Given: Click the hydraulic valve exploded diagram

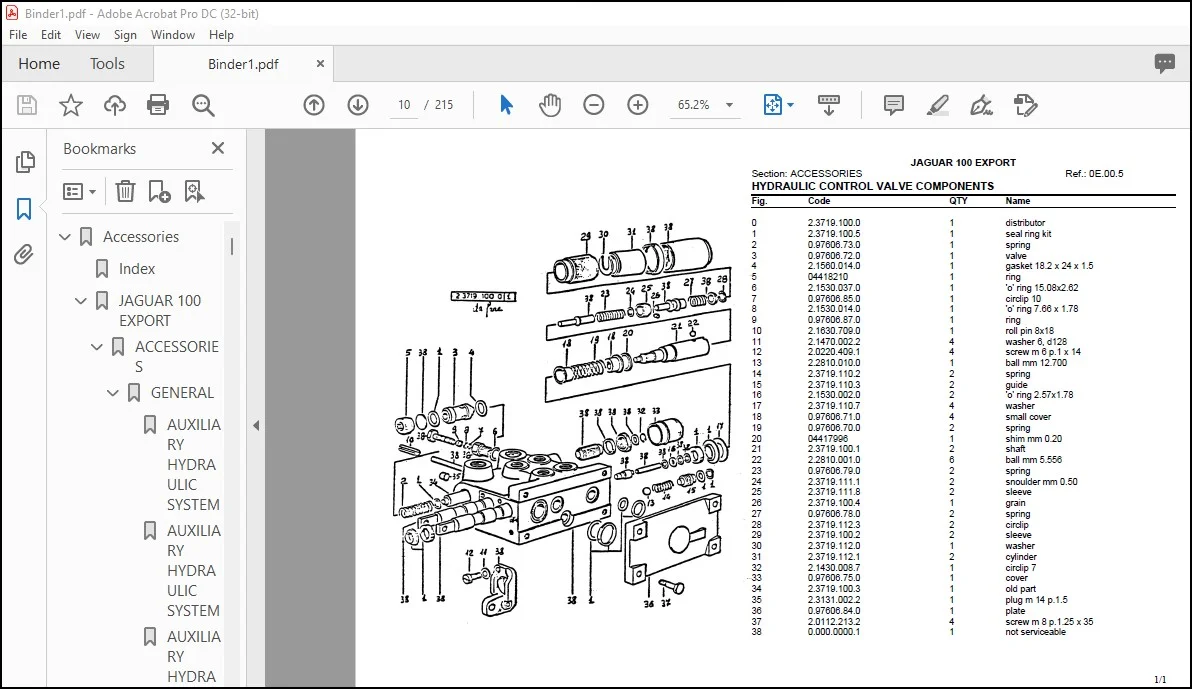Looking at the screenshot, I should tap(563, 421).
